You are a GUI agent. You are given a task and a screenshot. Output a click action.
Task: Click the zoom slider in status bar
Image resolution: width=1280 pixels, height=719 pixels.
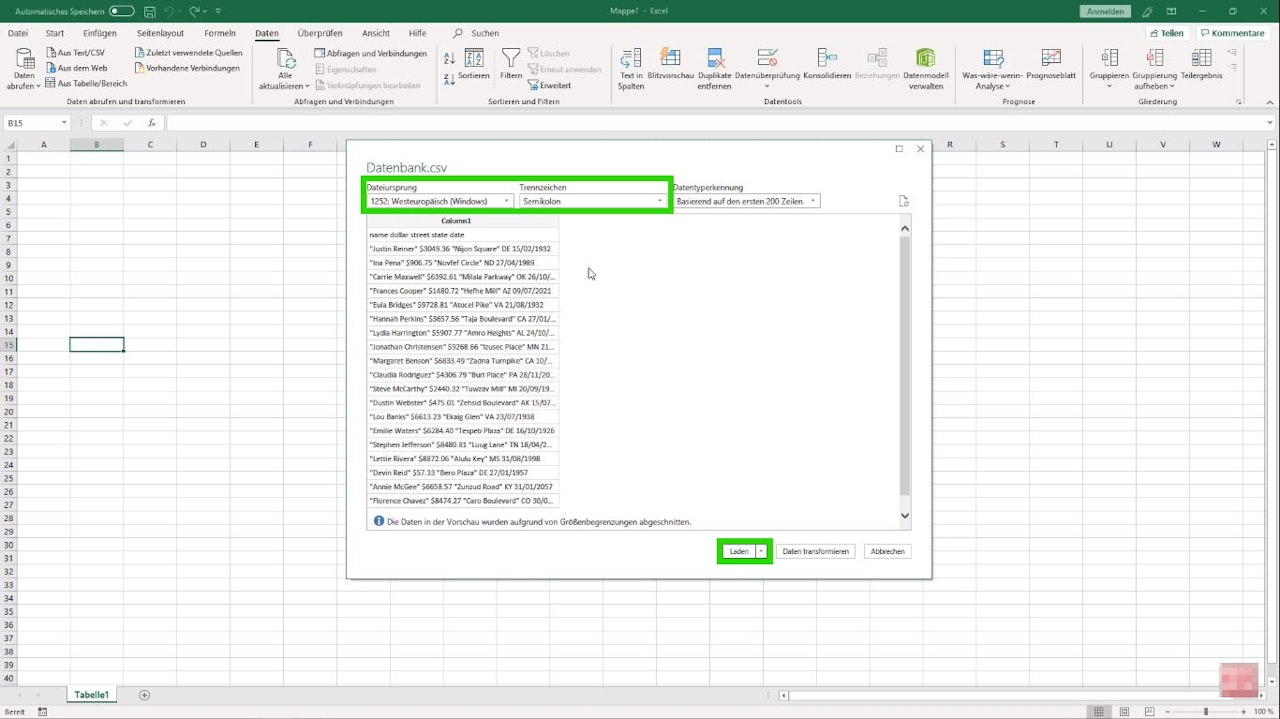(x=1205, y=711)
